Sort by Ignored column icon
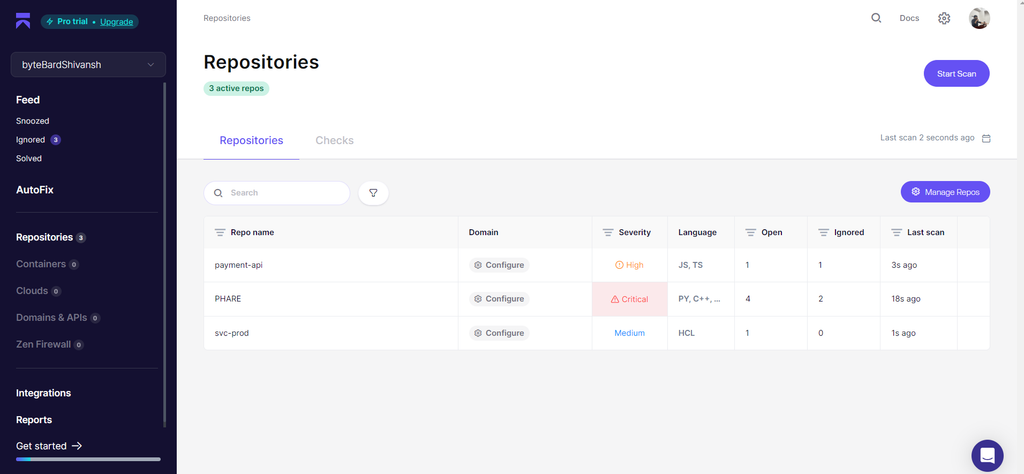The image size is (1024, 474). 824,232
